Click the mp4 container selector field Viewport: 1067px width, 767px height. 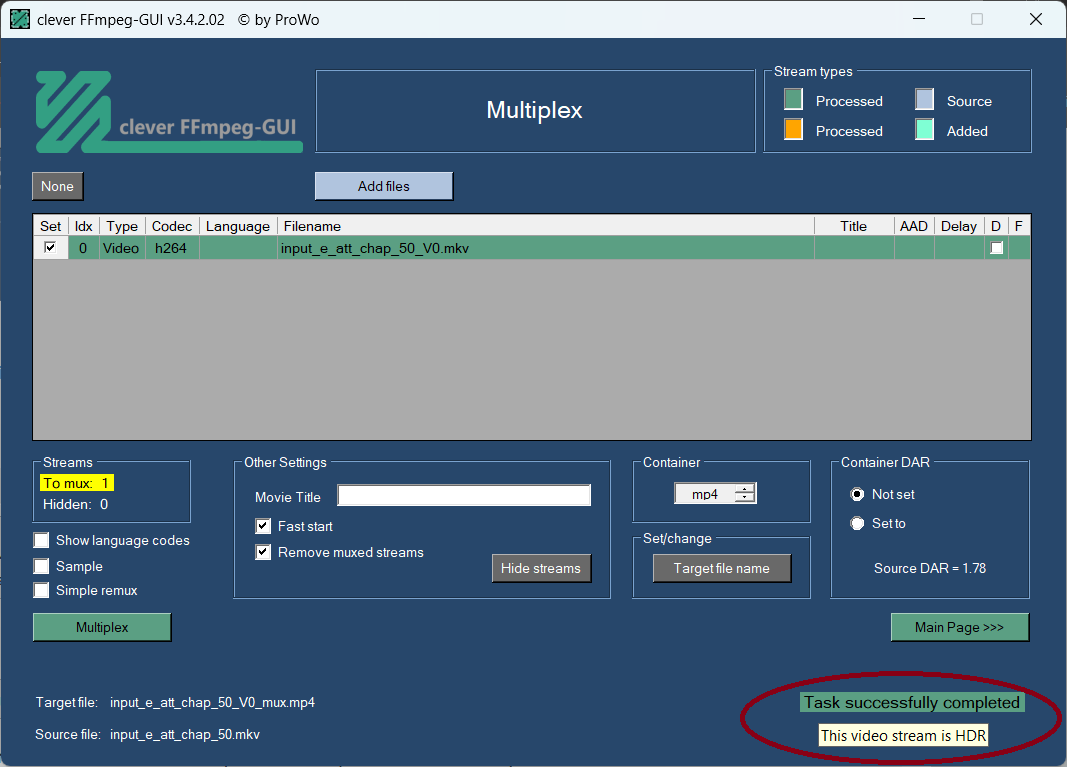[x=705, y=494]
